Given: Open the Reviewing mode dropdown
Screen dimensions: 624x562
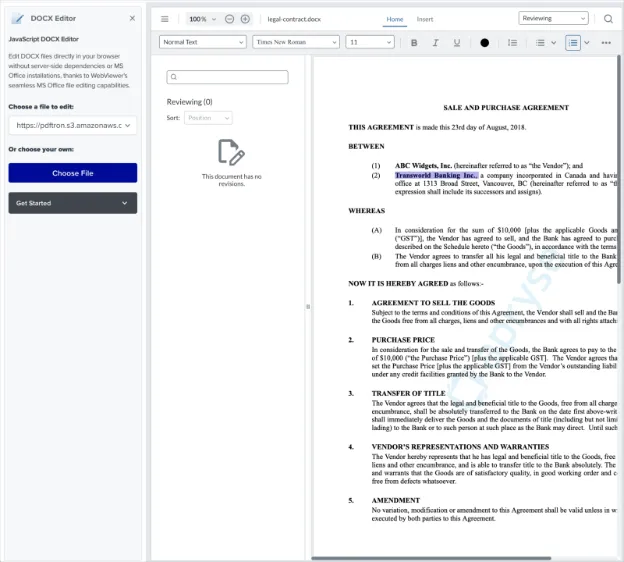Looking at the screenshot, I should tap(553, 18).
